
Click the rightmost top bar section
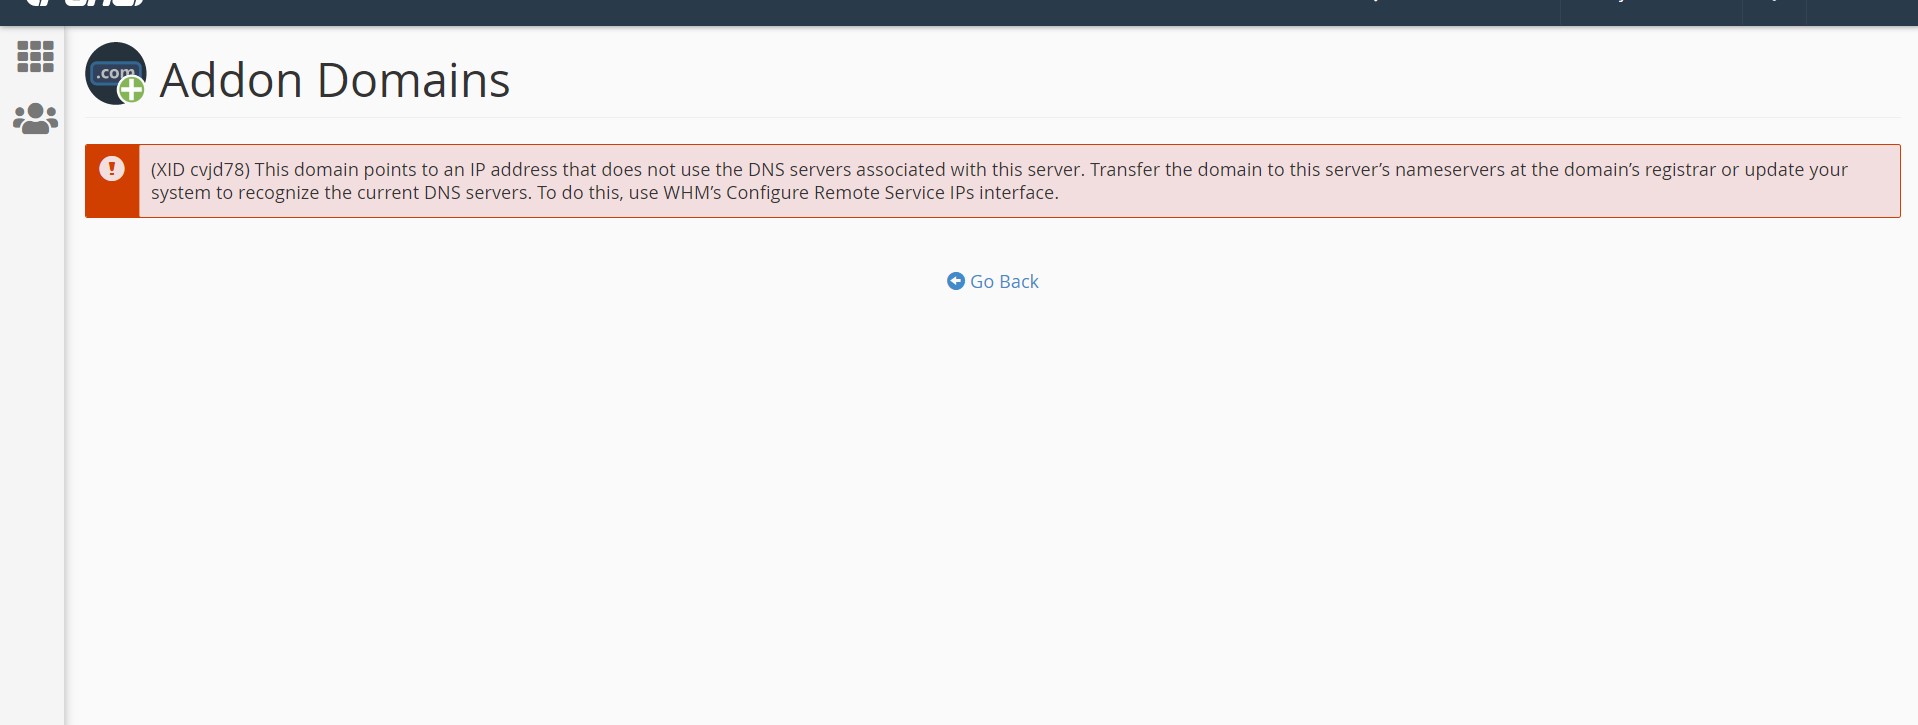[1862, 12]
